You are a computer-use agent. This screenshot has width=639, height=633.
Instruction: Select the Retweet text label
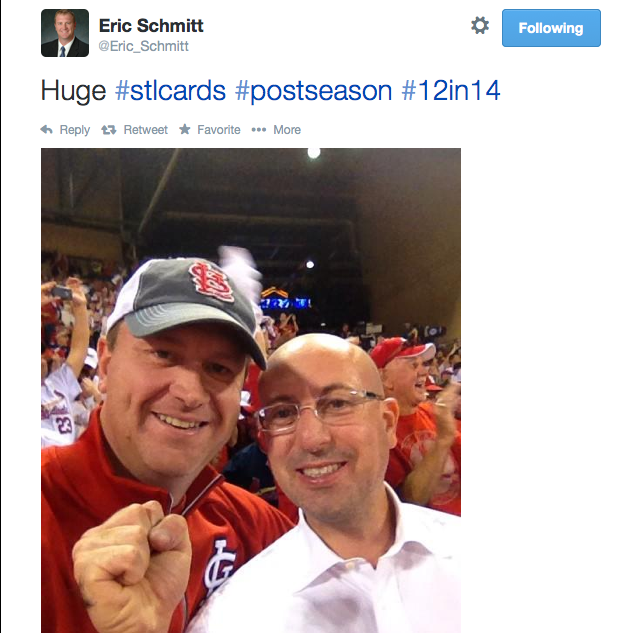pos(145,130)
